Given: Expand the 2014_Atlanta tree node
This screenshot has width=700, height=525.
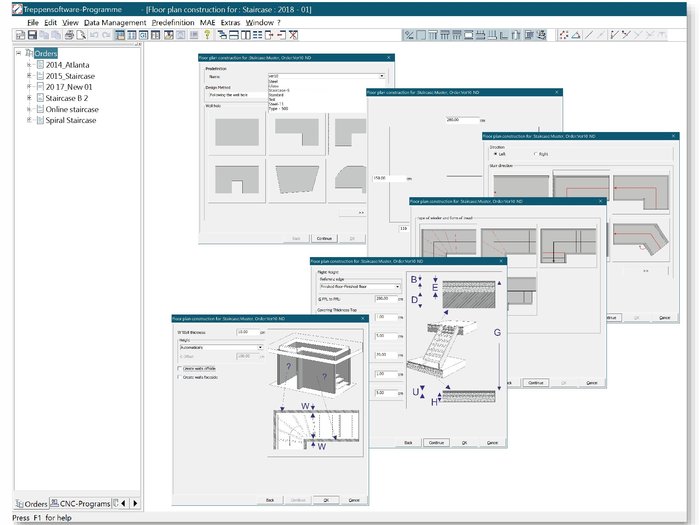Looking at the screenshot, I should (29, 65).
